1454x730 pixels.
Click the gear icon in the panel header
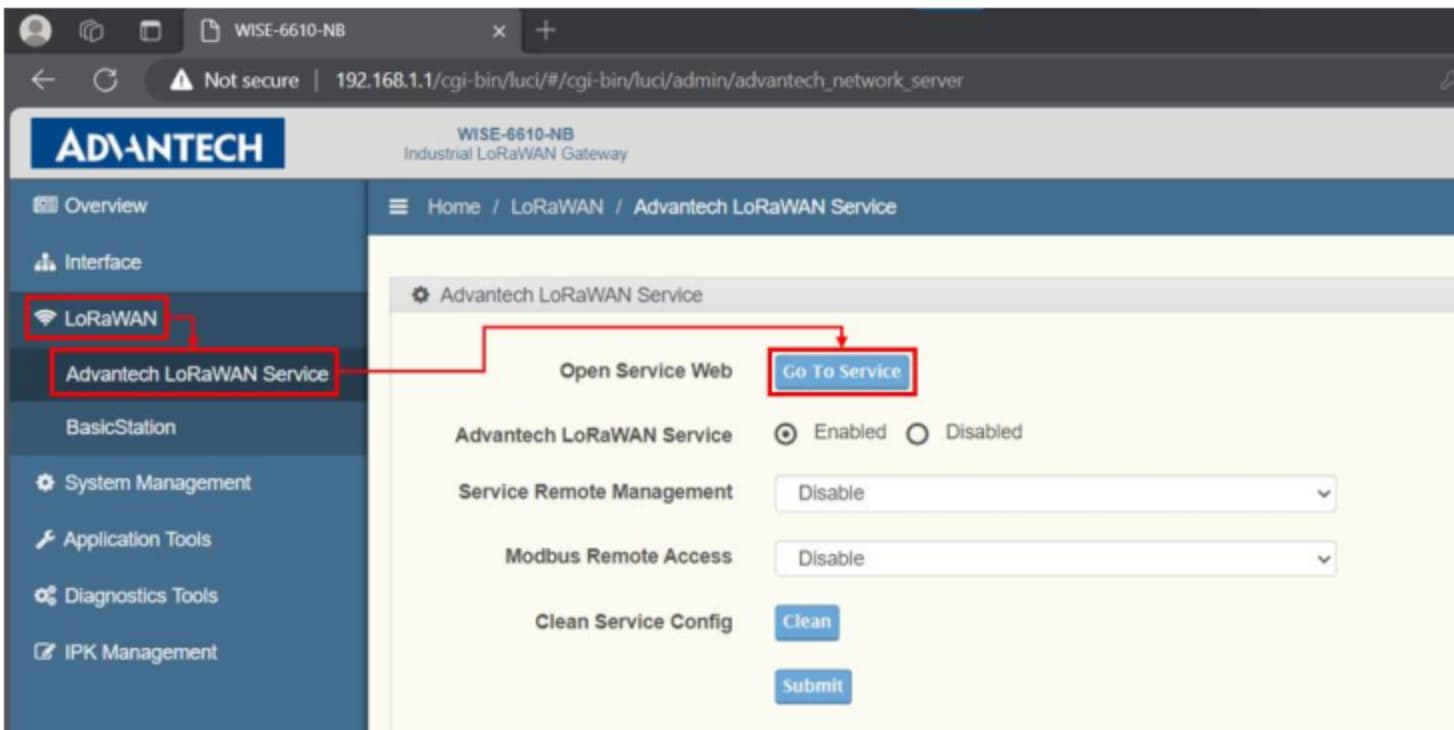tap(421, 295)
